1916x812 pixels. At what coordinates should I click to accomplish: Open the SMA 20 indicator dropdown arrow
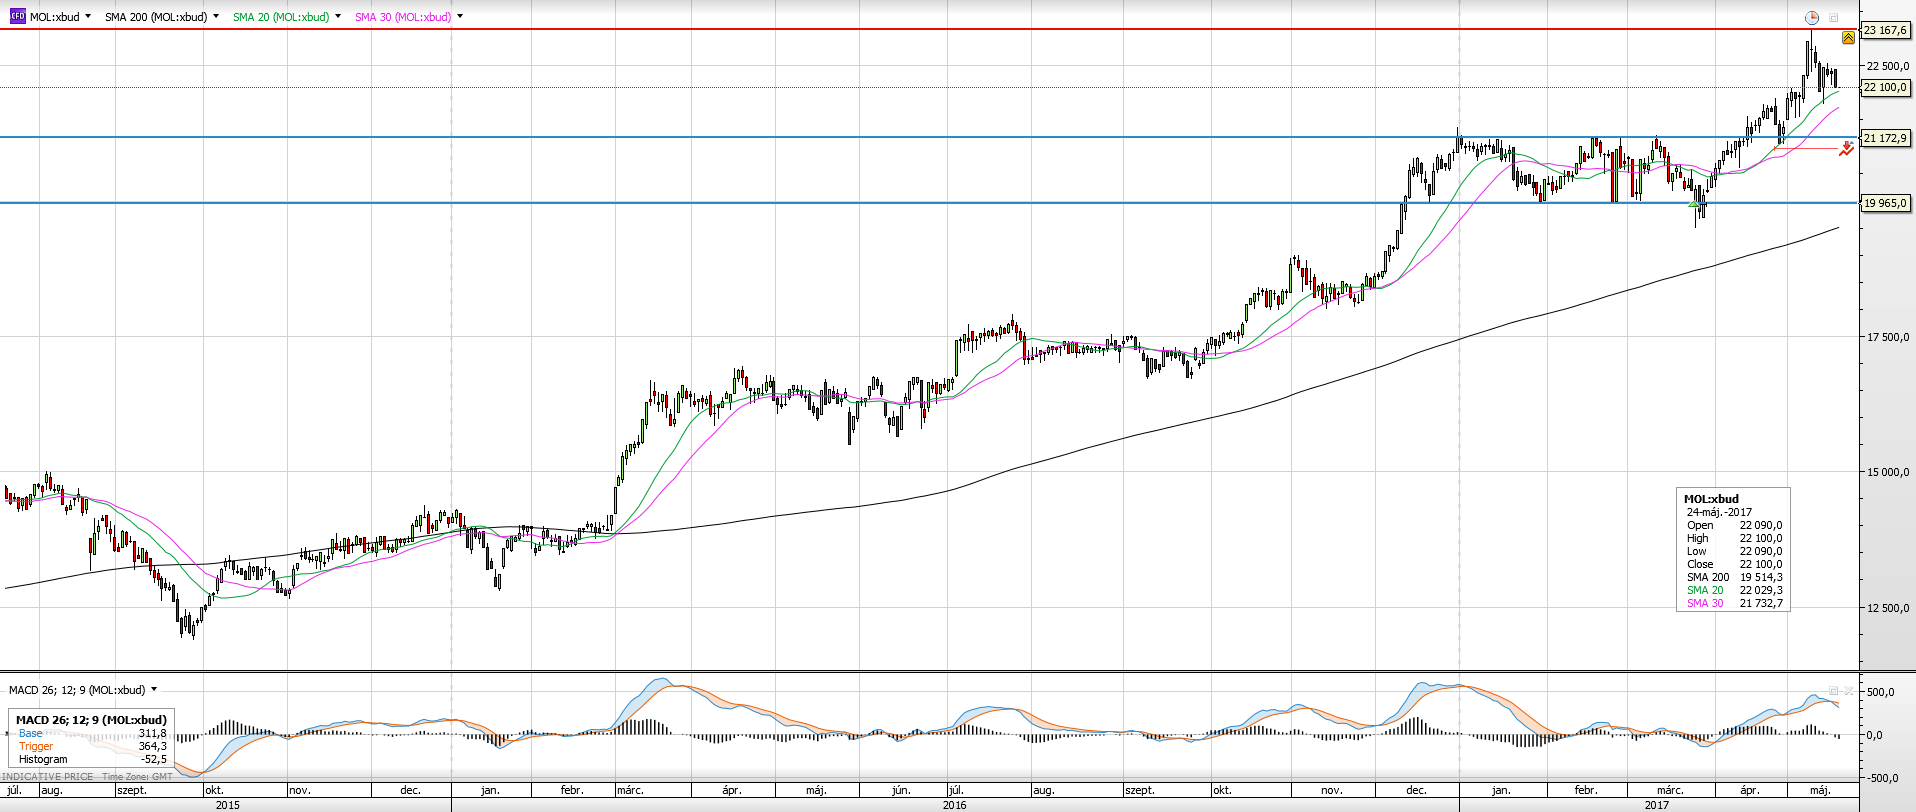(x=338, y=16)
